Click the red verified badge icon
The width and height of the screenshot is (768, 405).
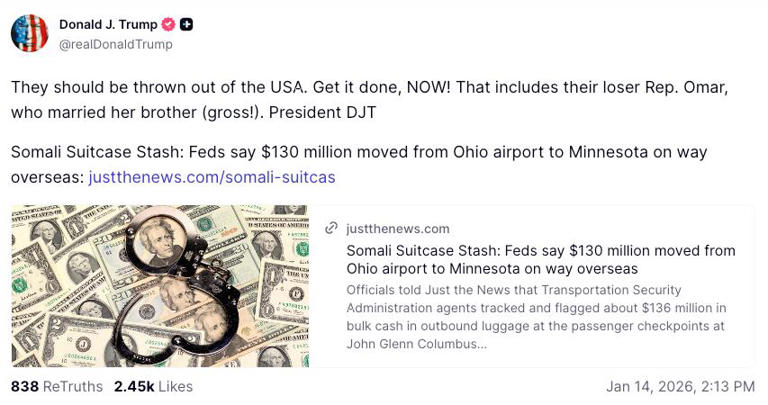click(x=168, y=24)
